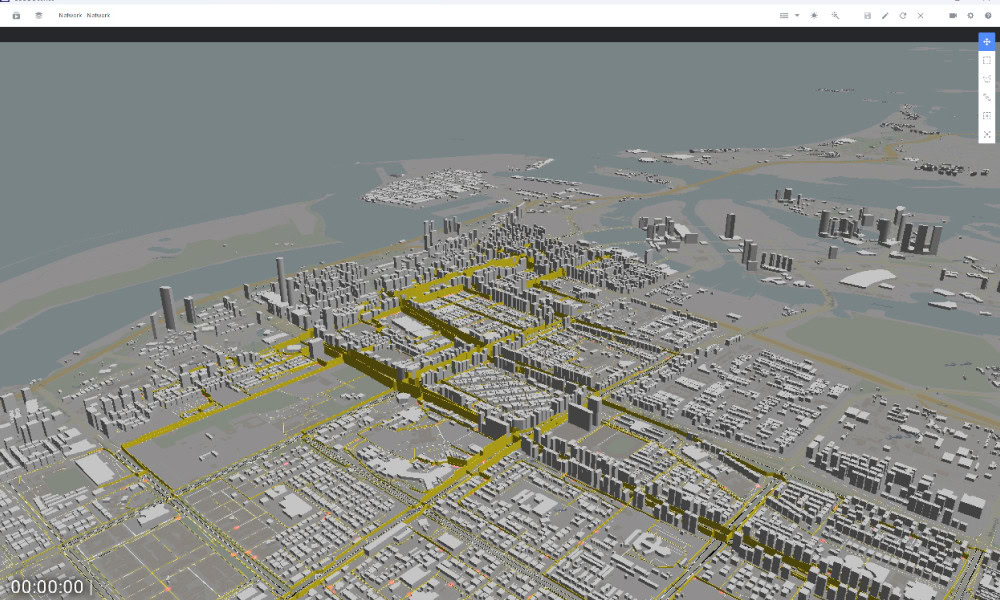Discard changes with the X icon
1000x600 pixels.
[x=921, y=16]
